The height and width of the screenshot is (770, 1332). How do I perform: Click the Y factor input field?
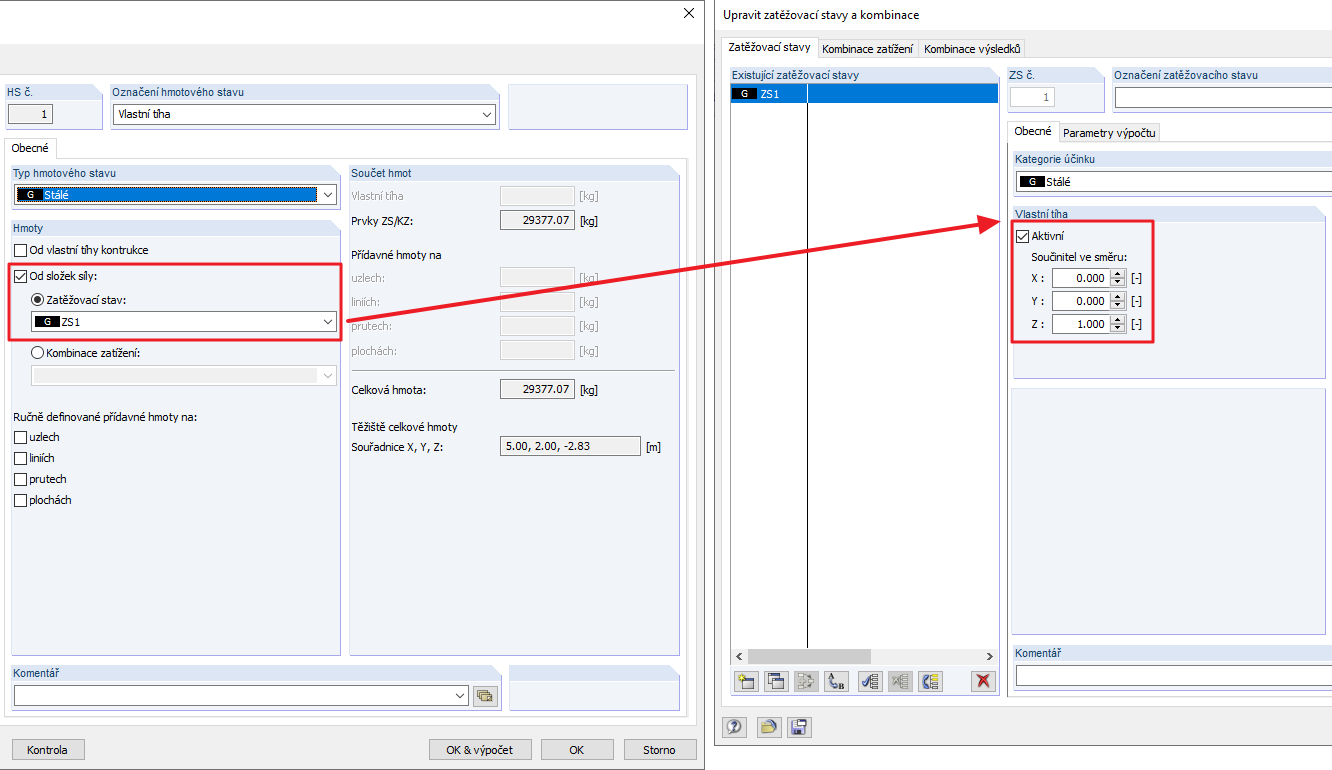point(1081,301)
